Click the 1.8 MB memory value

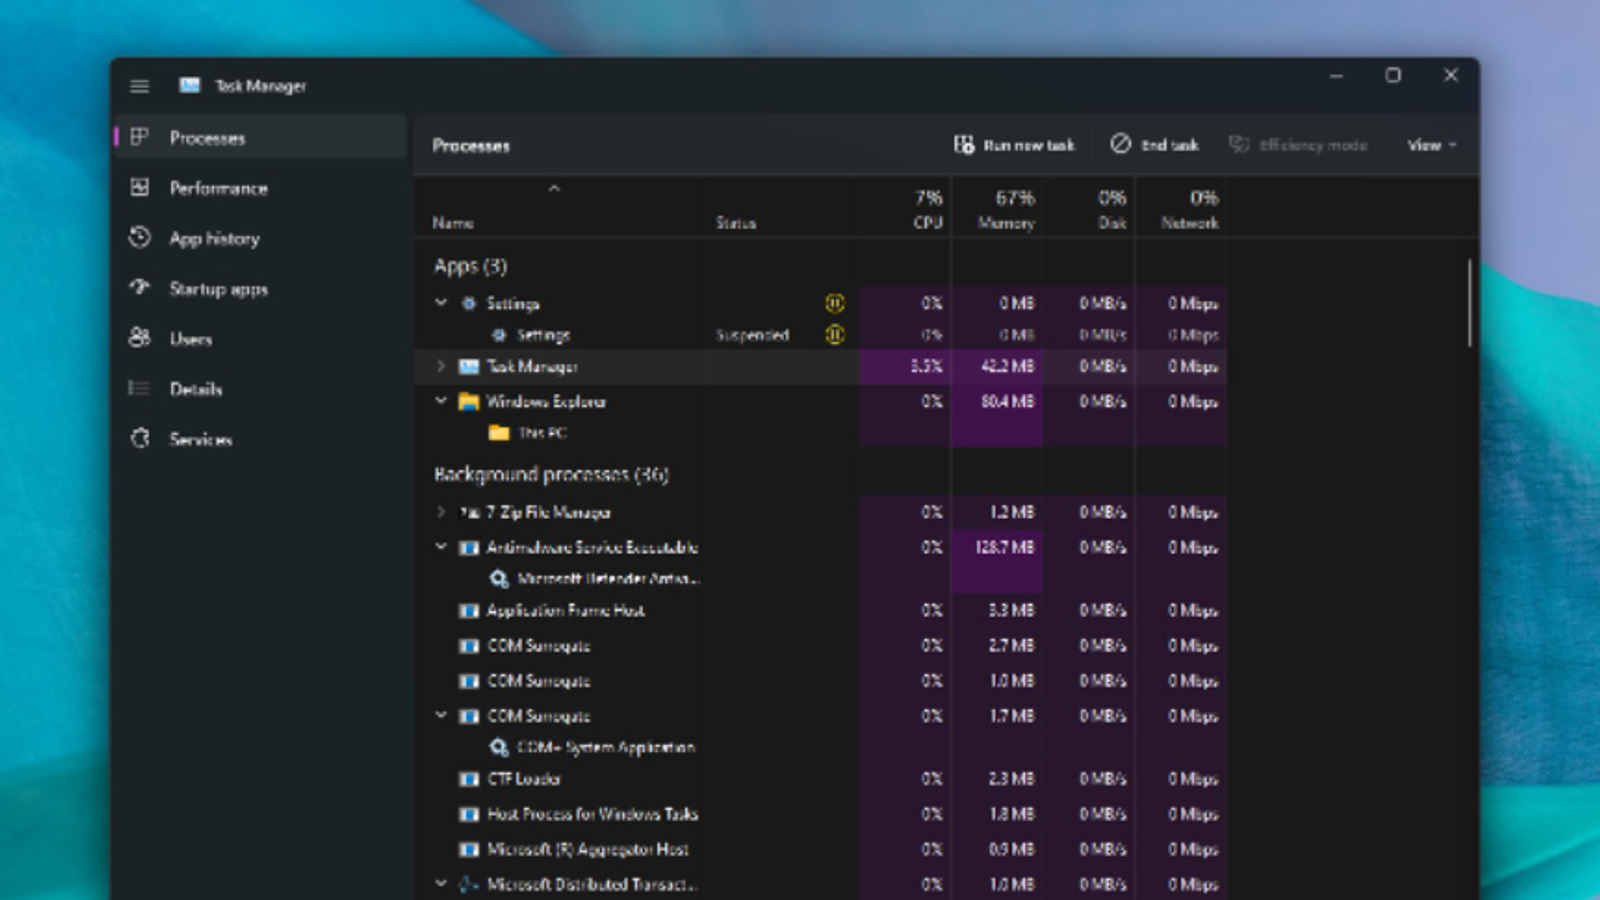coord(1011,814)
